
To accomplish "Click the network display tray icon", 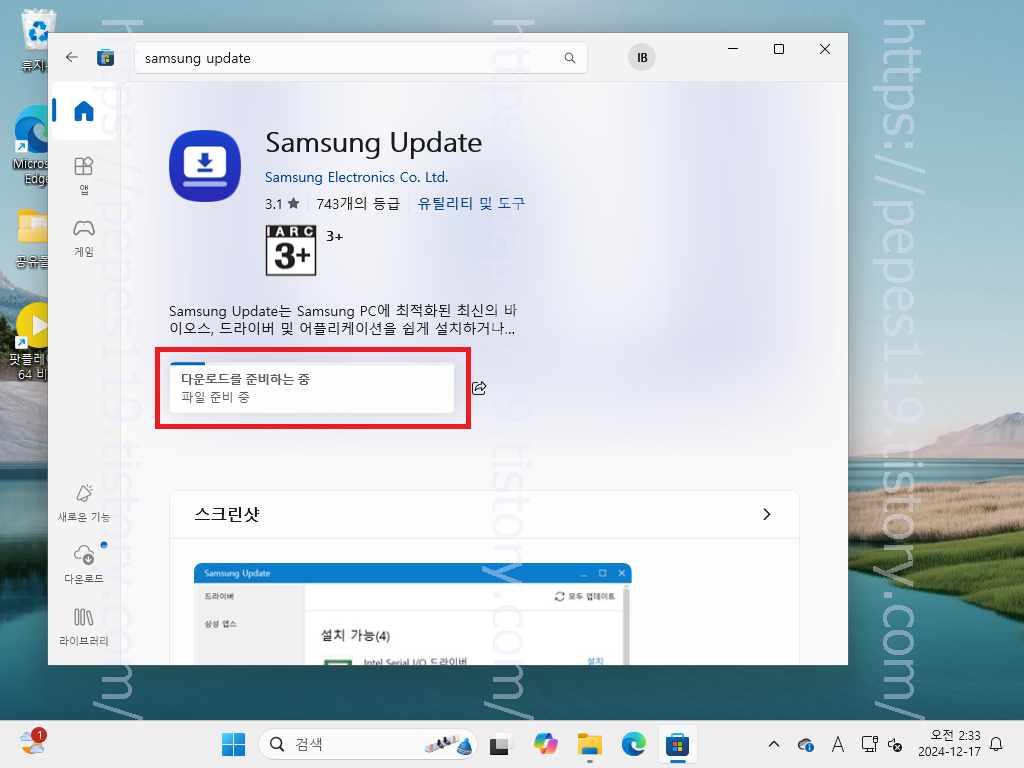I will [x=869, y=744].
